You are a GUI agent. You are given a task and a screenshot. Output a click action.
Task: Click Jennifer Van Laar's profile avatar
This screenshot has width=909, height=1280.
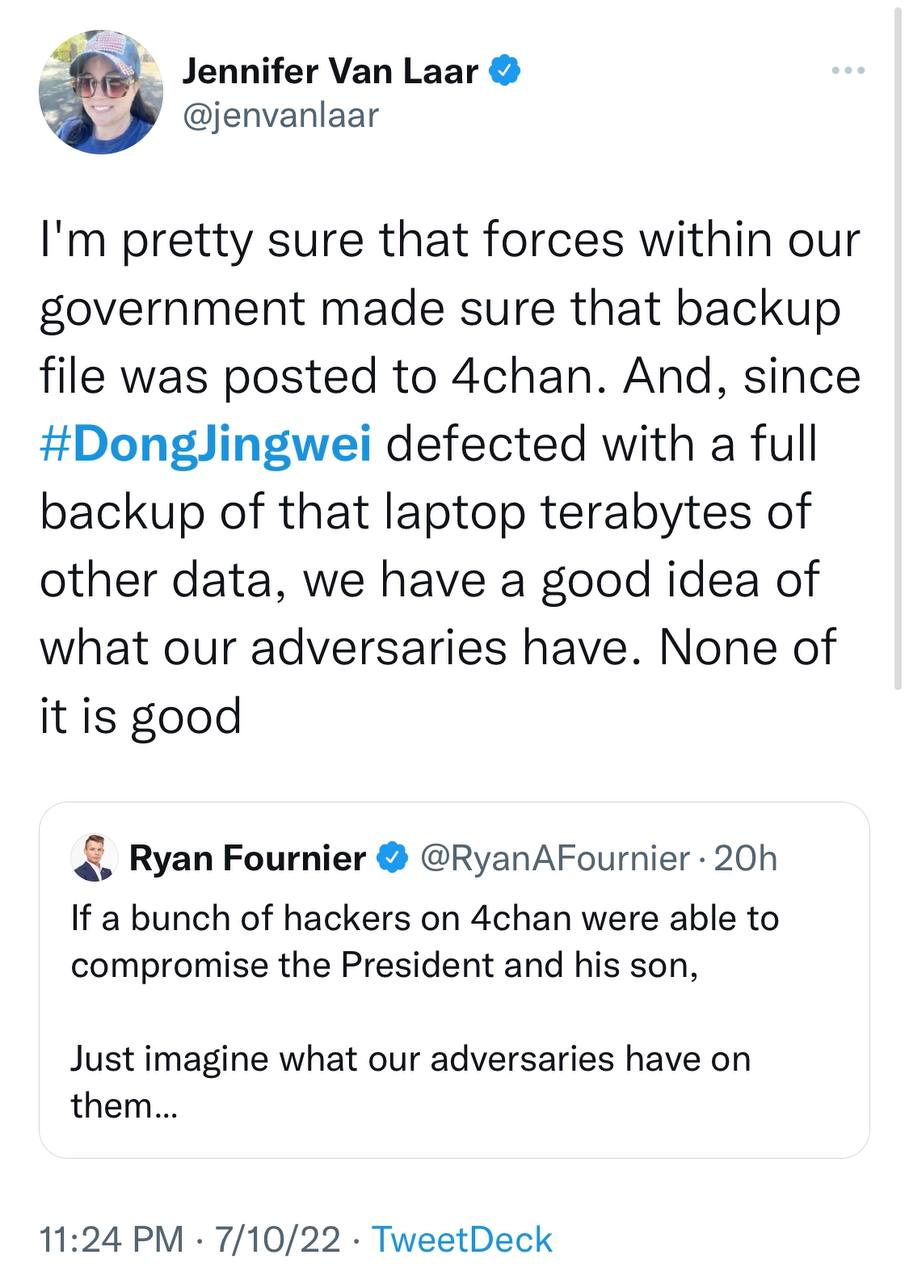[x=100, y=93]
